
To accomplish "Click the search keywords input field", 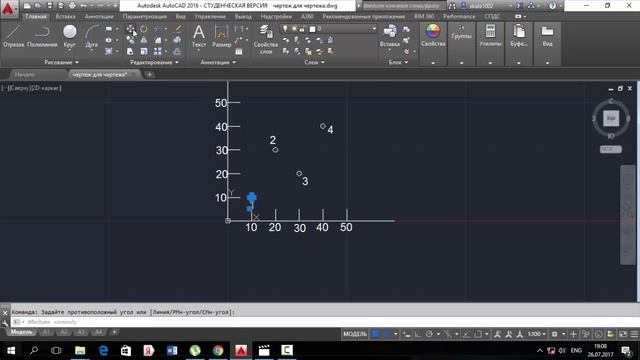I will 402,6.
